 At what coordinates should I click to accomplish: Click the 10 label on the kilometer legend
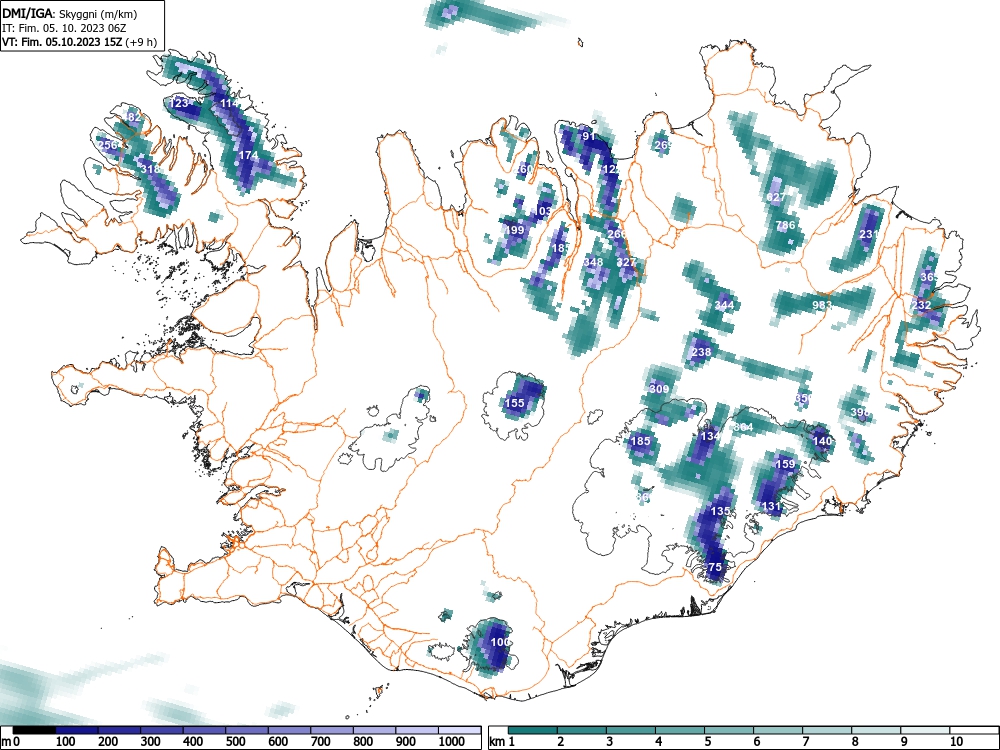pyautogui.click(x=955, y=742)
